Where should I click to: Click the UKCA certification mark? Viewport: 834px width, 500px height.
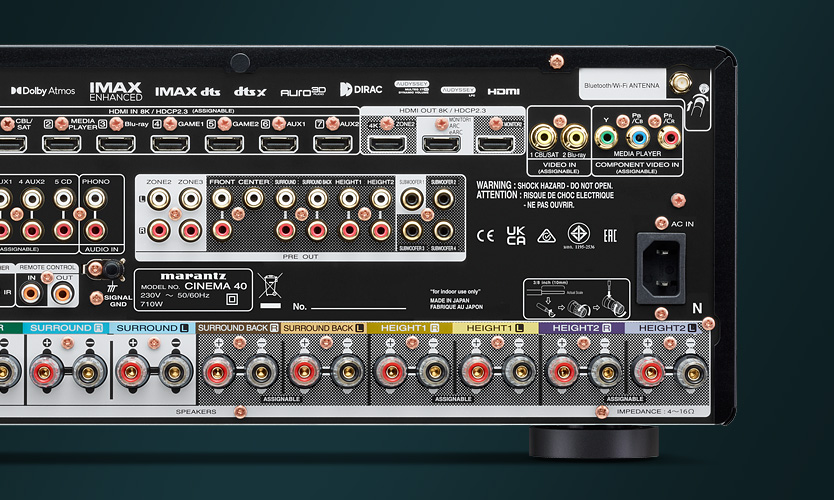tap(516, 236)
